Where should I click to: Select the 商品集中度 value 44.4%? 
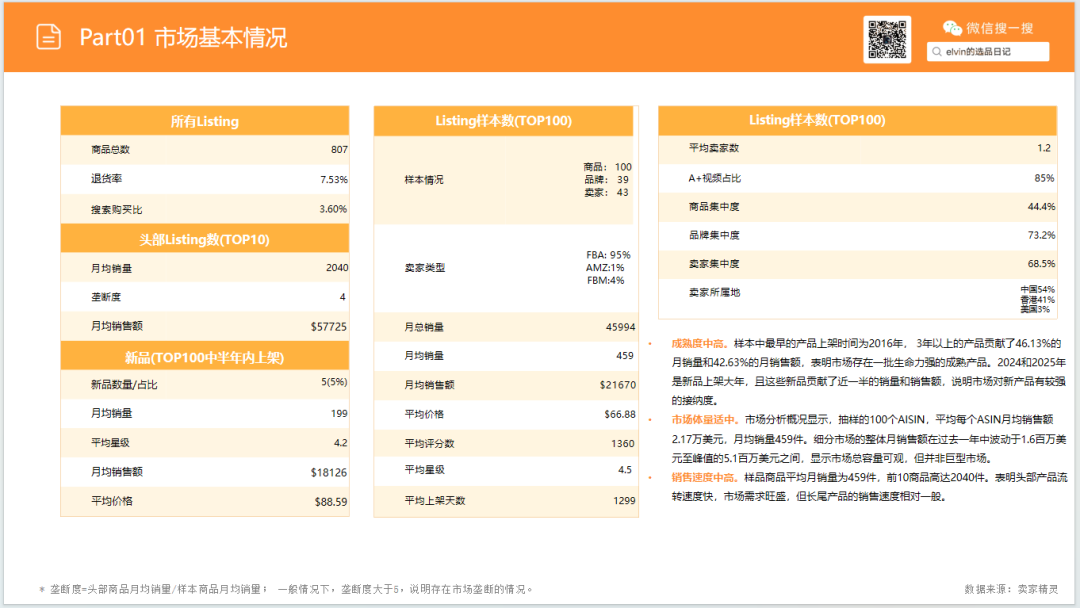pyautogui.click(x=1041, y=207)
